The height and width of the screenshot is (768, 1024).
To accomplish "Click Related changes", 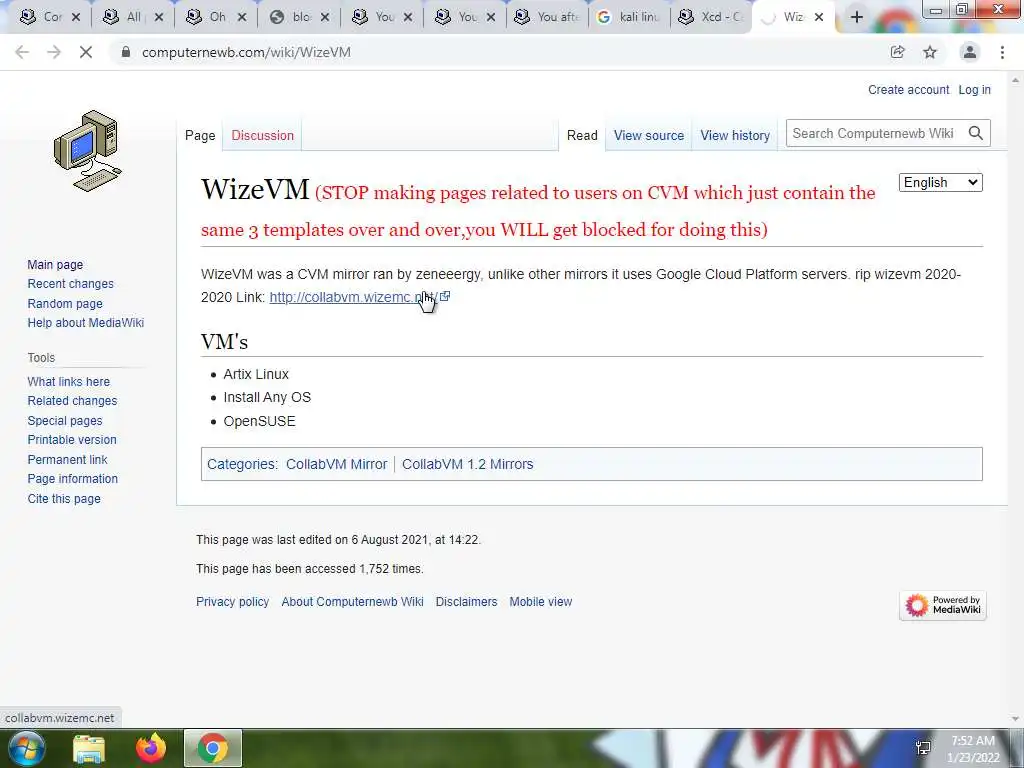I will point(72,400).
